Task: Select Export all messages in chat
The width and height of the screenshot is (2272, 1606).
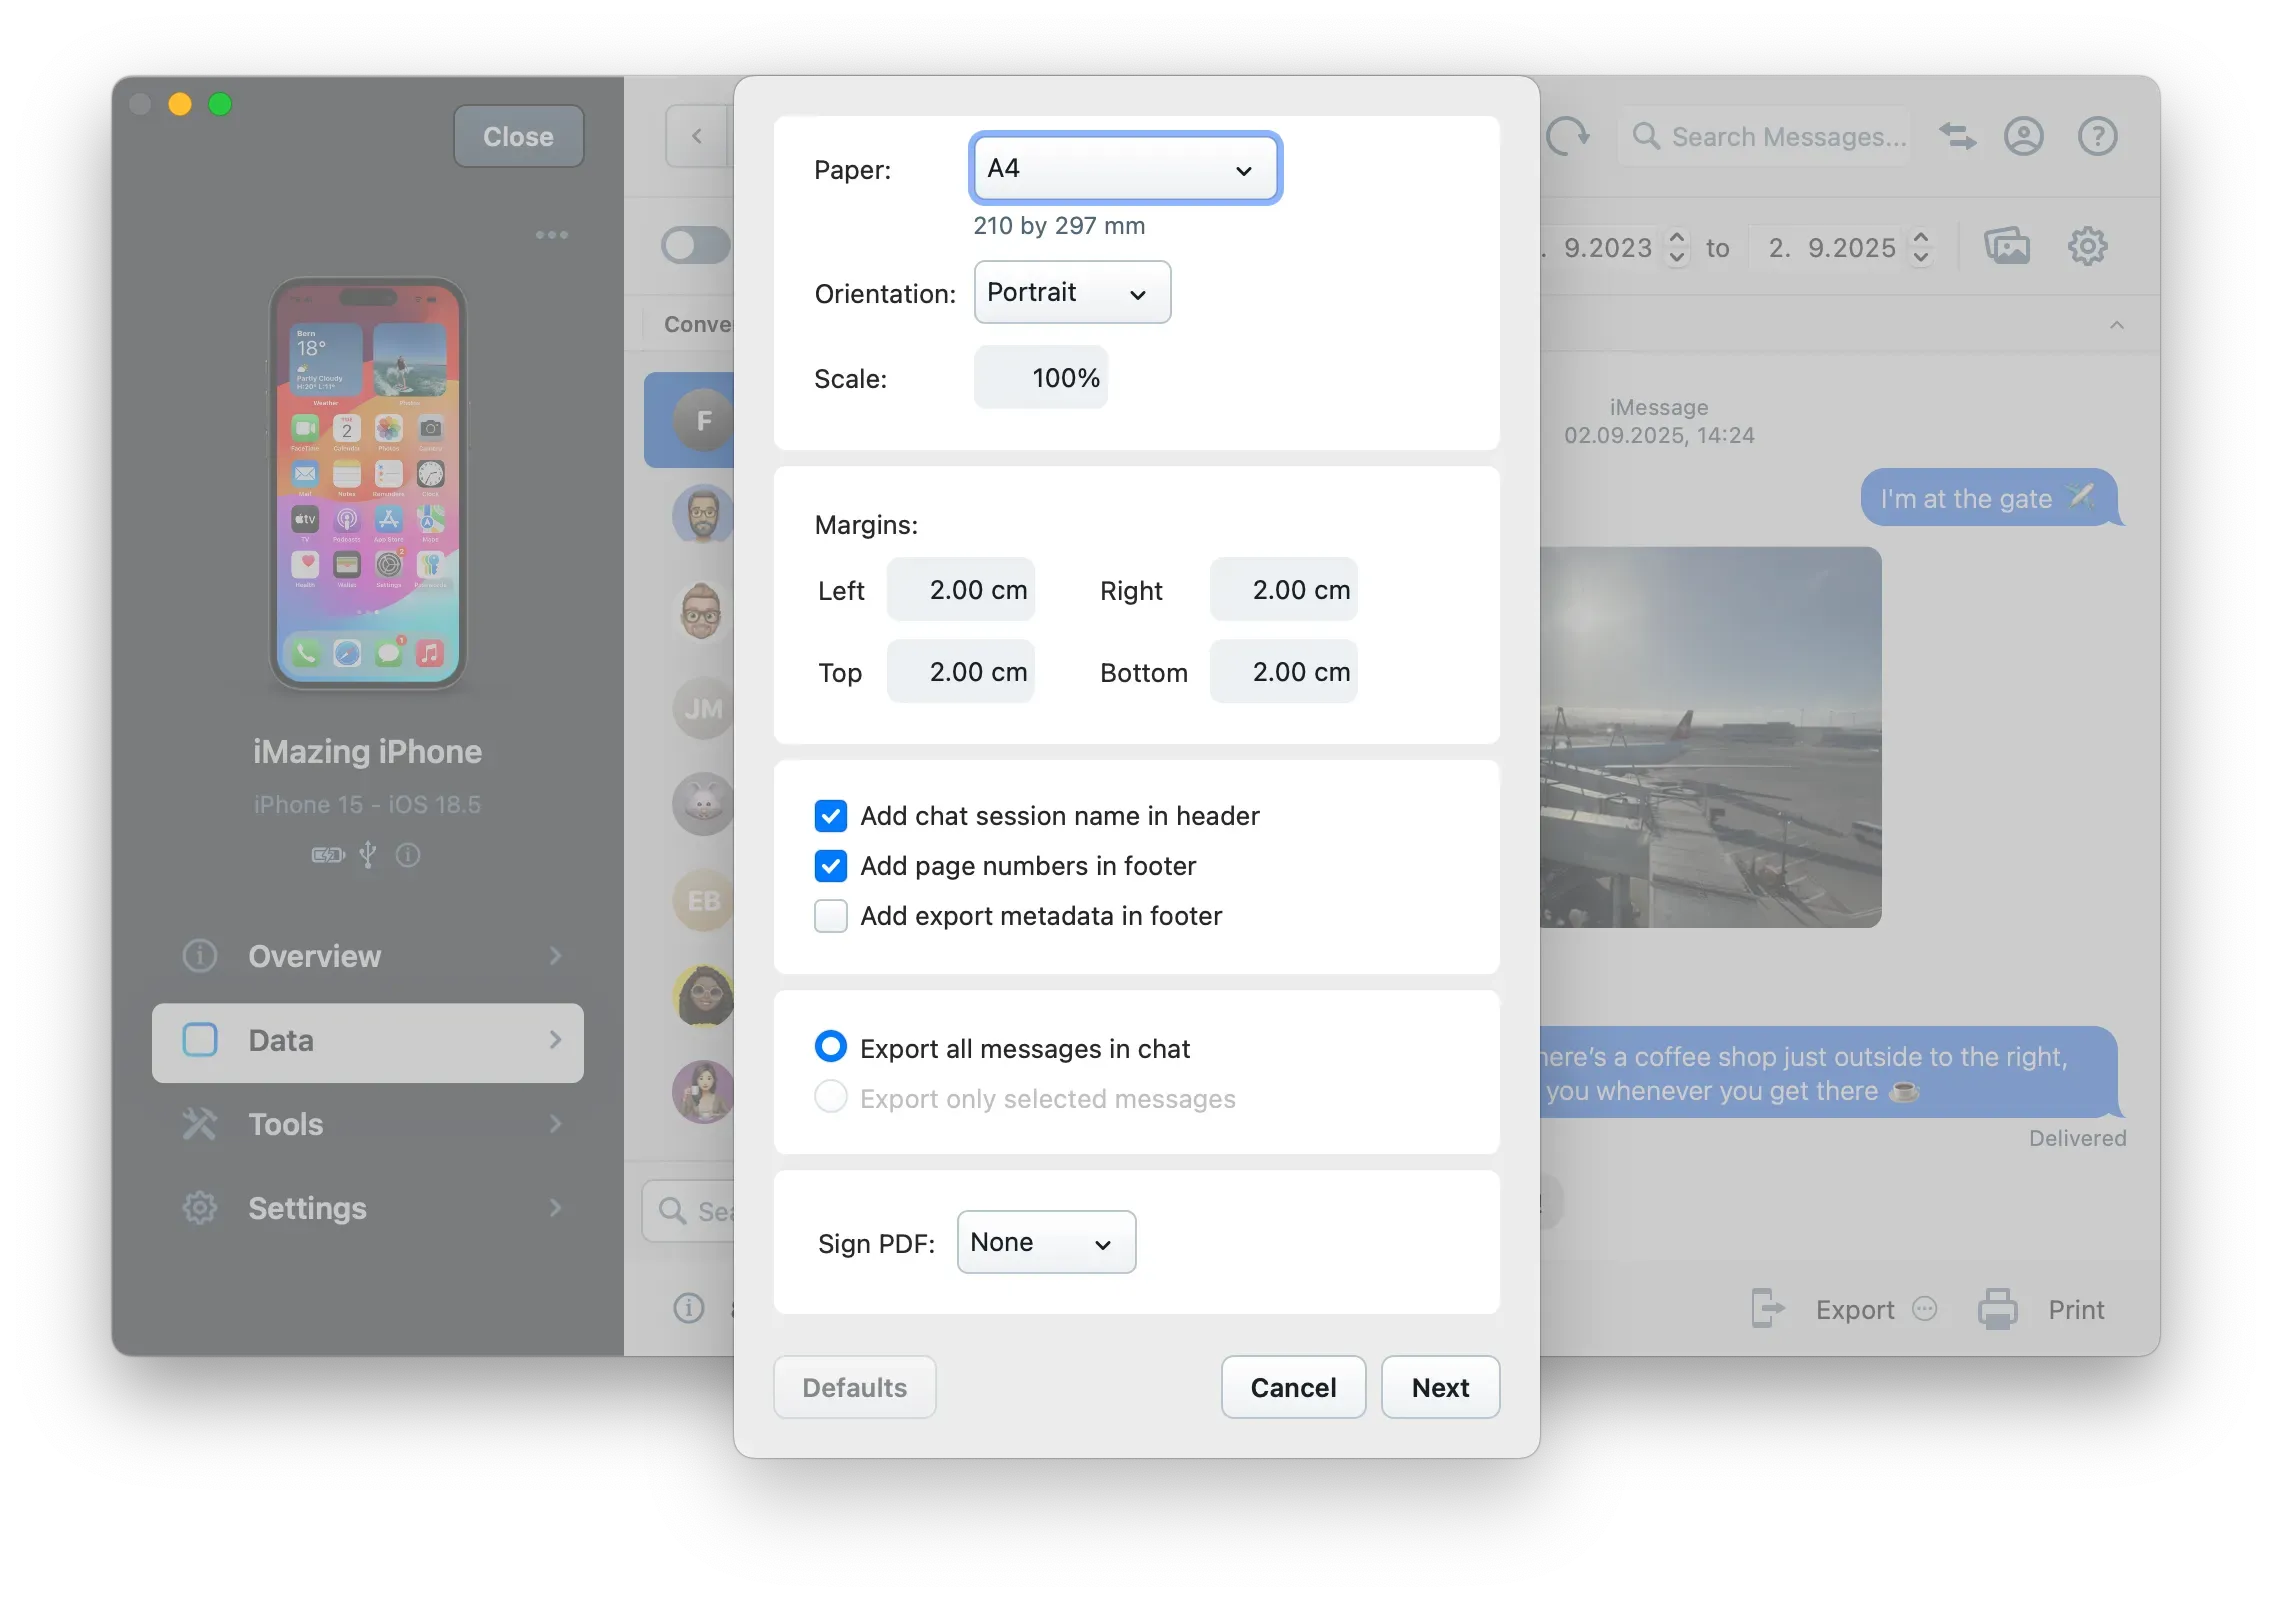Action: point(830,1046)
